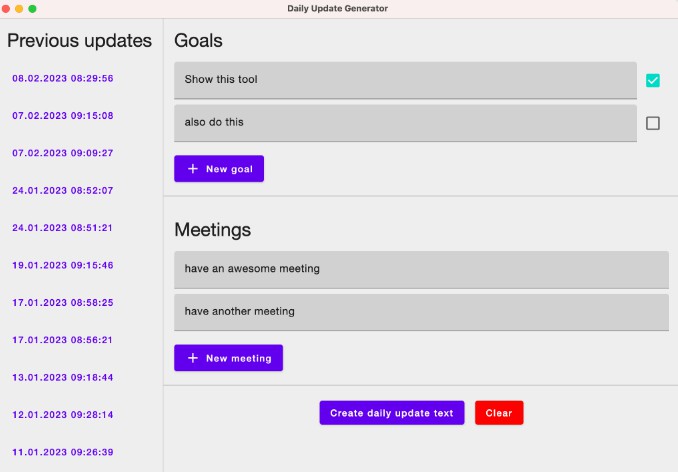Open update from 17.01.2023 08:58:25

tap(63, 303)
